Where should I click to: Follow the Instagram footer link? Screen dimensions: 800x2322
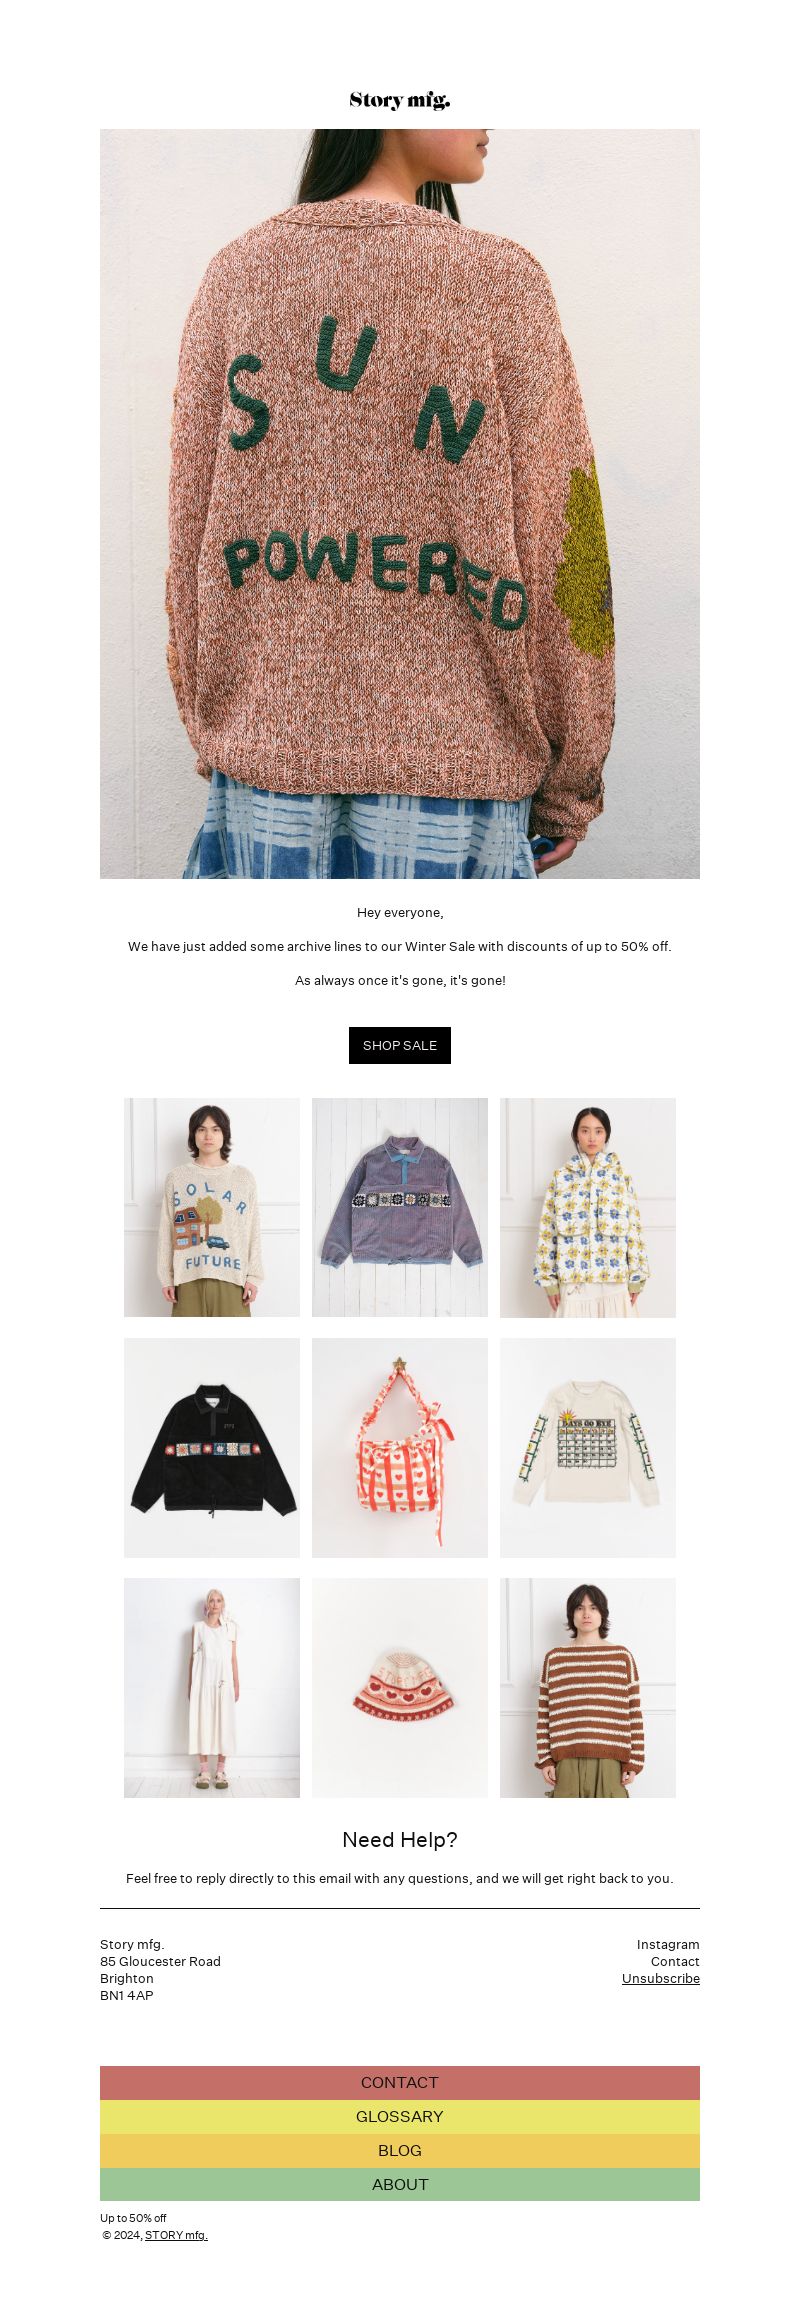point(668,1944)
